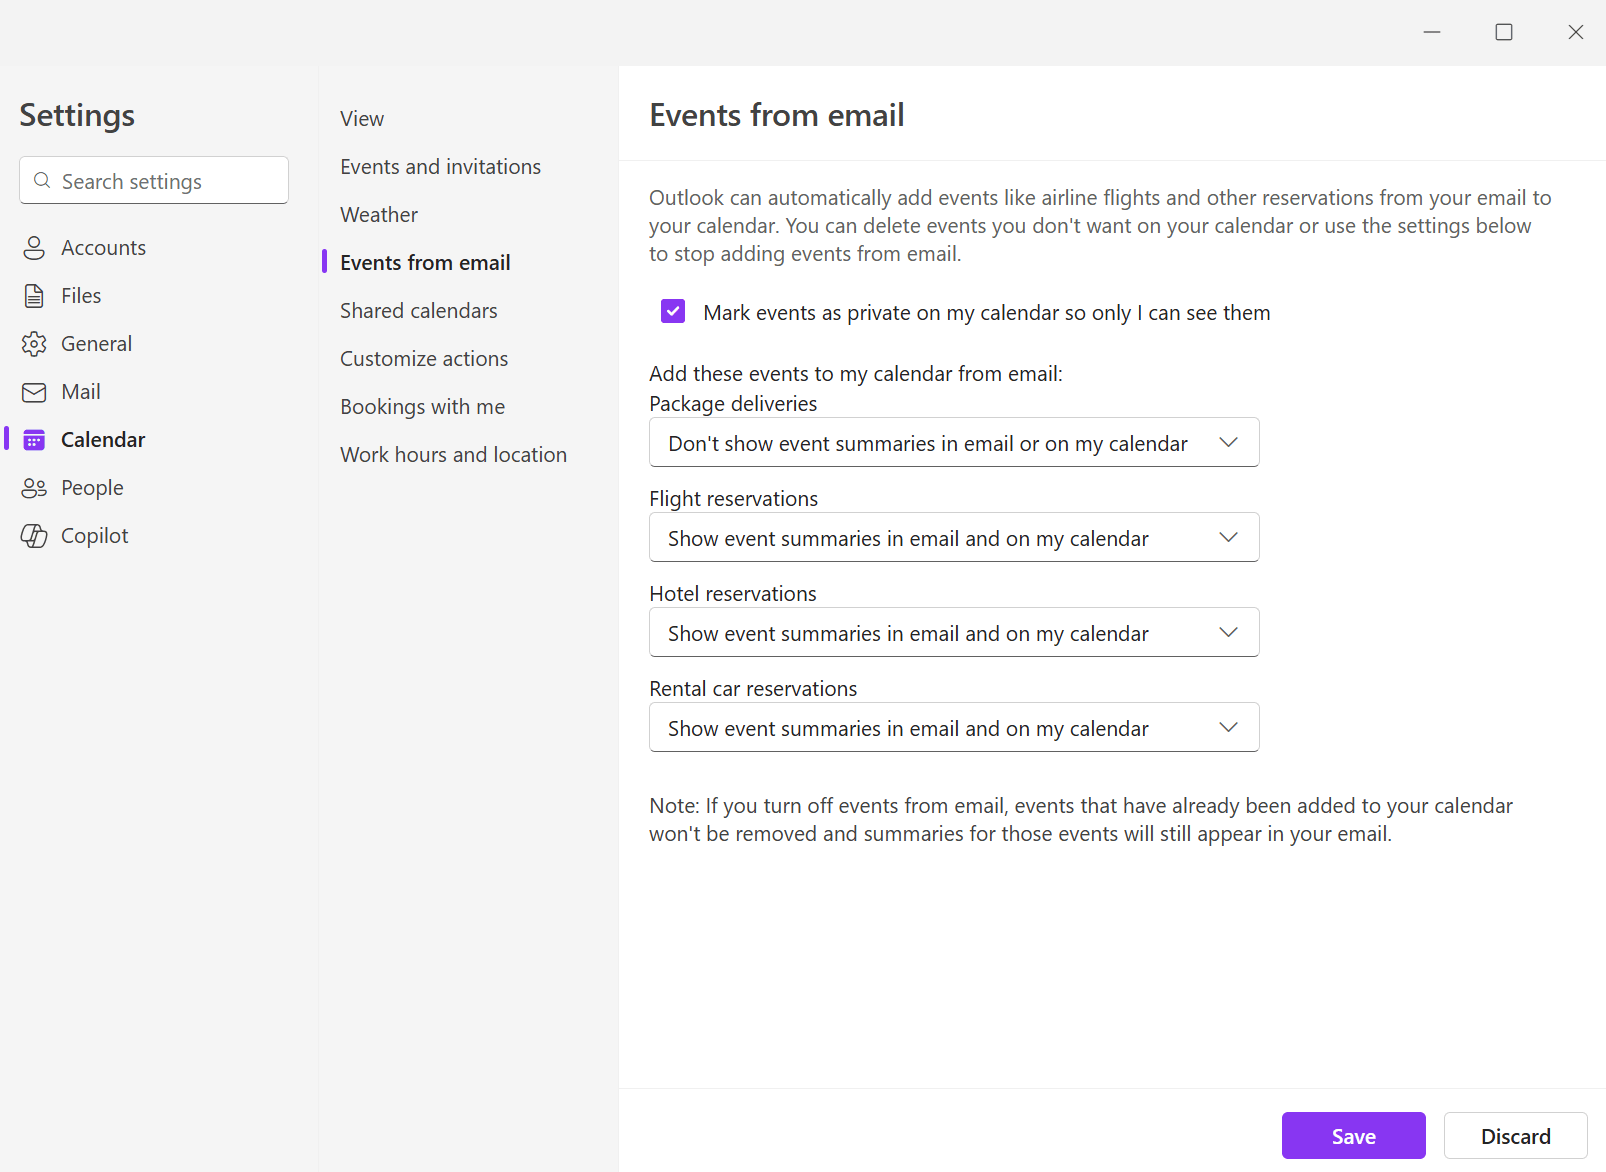
Task: Switch to Events and invitations settings
Action: click(440, 166)
